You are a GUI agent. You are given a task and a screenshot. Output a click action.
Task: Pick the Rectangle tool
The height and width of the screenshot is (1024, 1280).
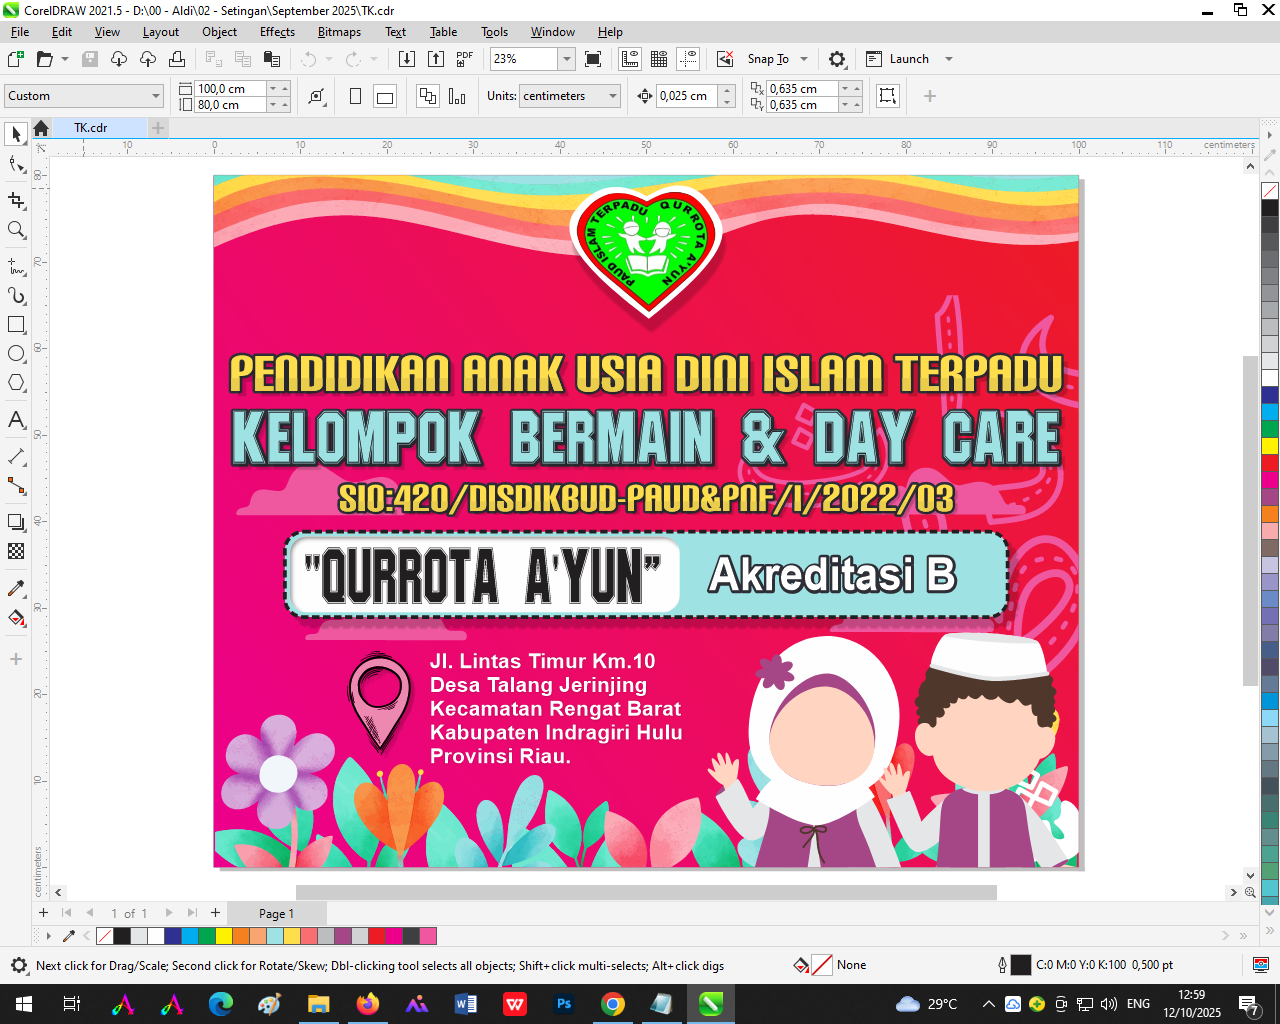[16, 325]
